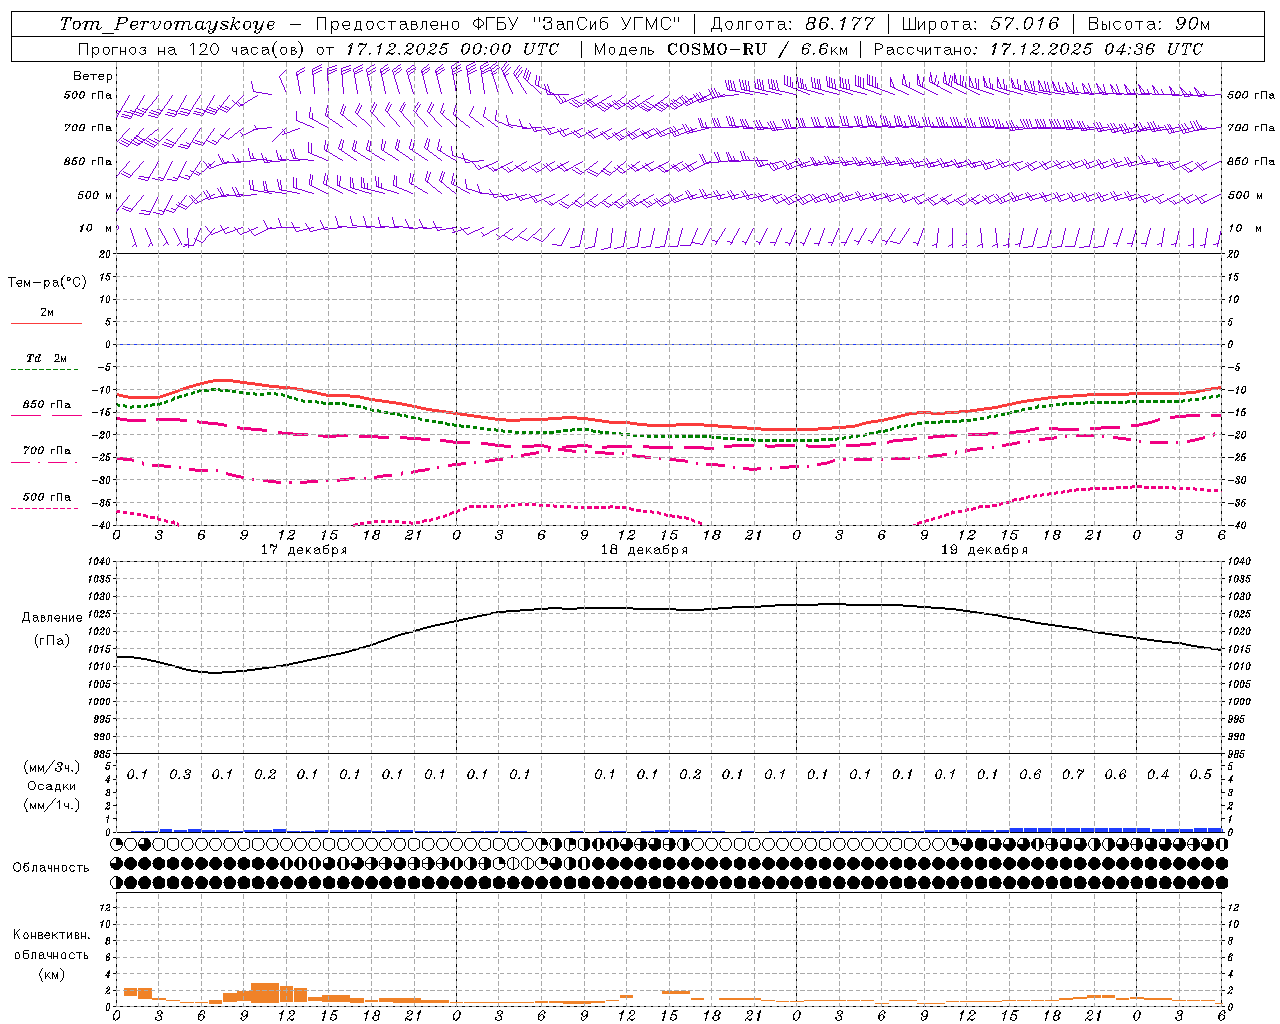Click the 700 гПа temperature legend entry

47,451
